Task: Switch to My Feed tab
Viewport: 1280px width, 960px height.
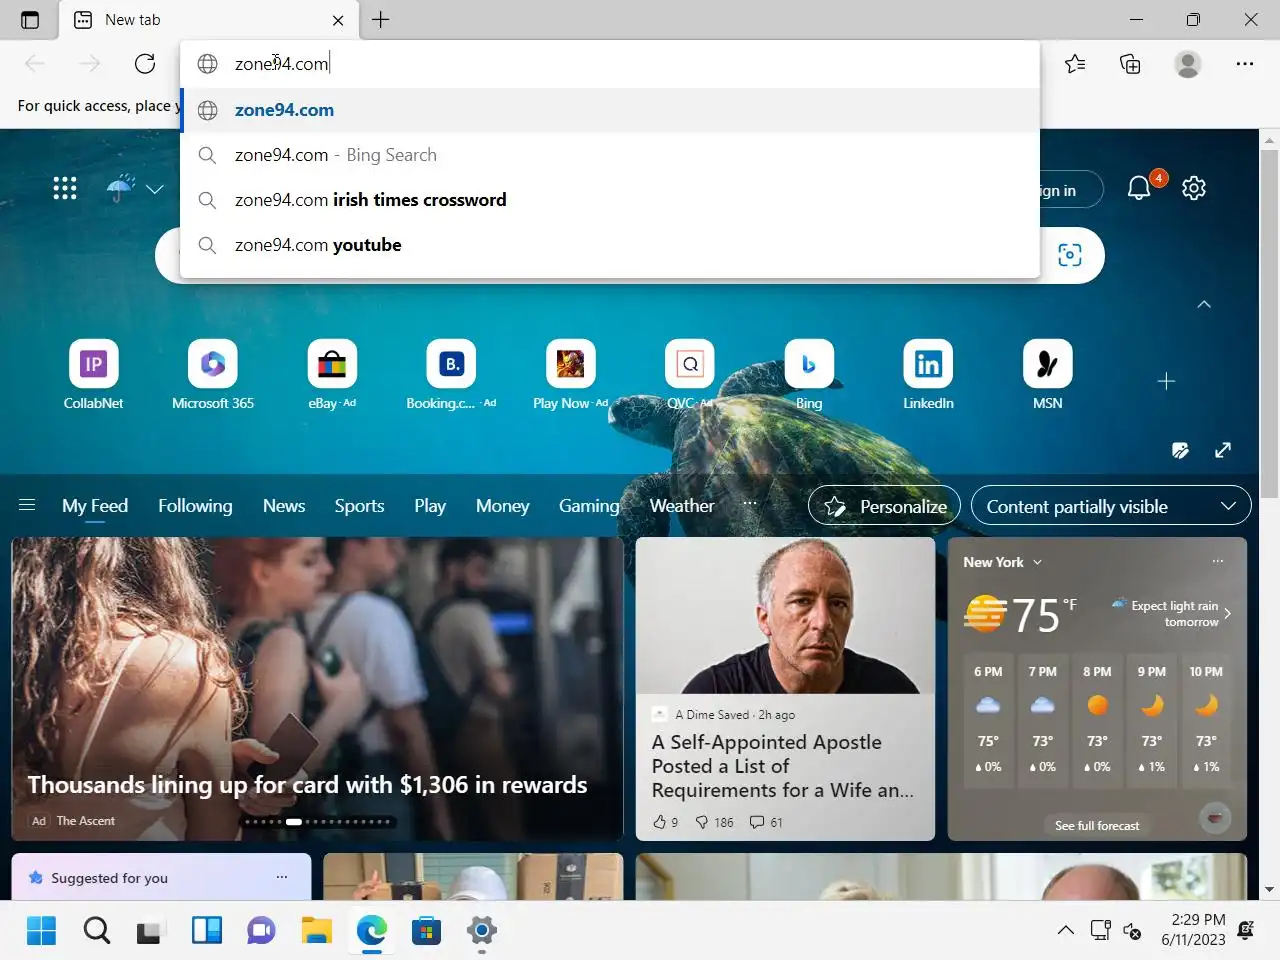Action: (95, 506)
